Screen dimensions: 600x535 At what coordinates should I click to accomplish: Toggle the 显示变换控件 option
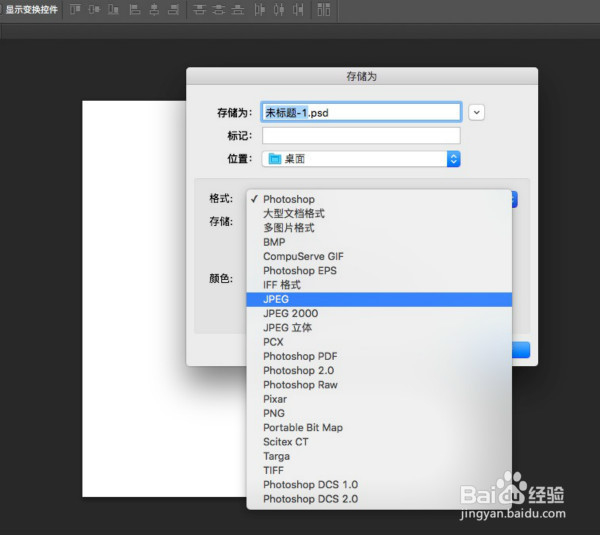point(30,9)
